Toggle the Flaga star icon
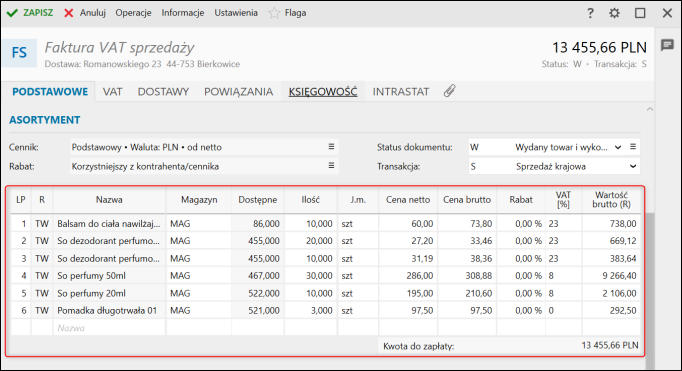This screenshot has width=682, height=371. click(274, 13)
